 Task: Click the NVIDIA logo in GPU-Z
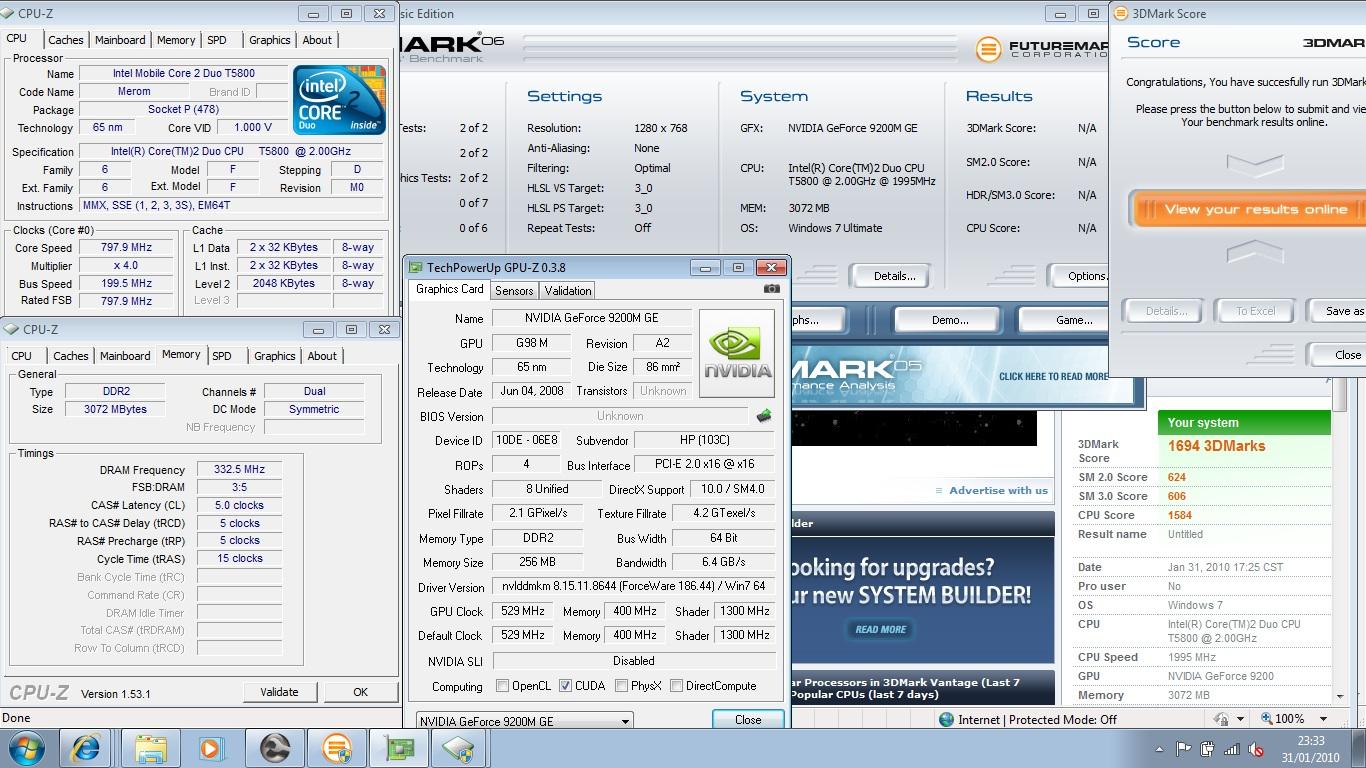(x=737, y=353)
